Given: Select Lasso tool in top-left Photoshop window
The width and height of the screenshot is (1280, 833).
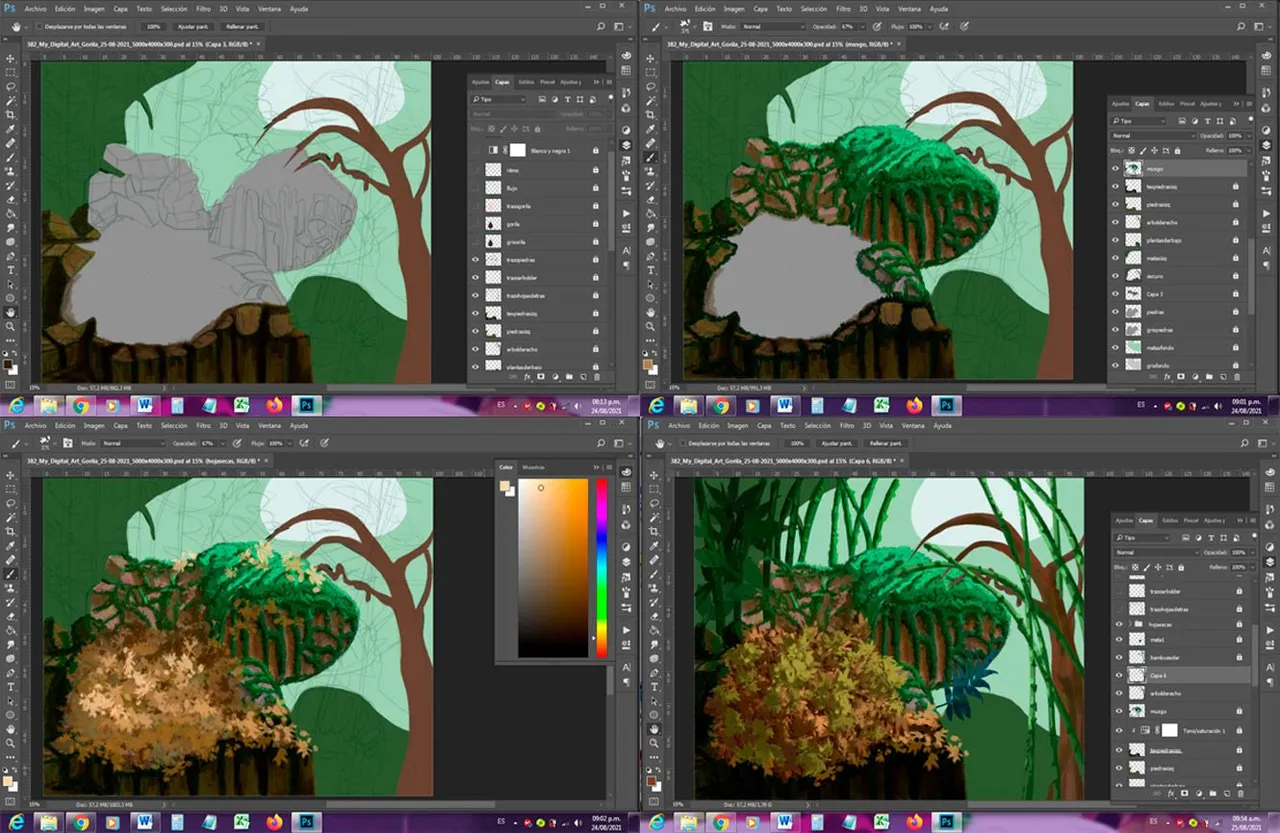Looking at the screenshot, I should click(x=11, y=87).
